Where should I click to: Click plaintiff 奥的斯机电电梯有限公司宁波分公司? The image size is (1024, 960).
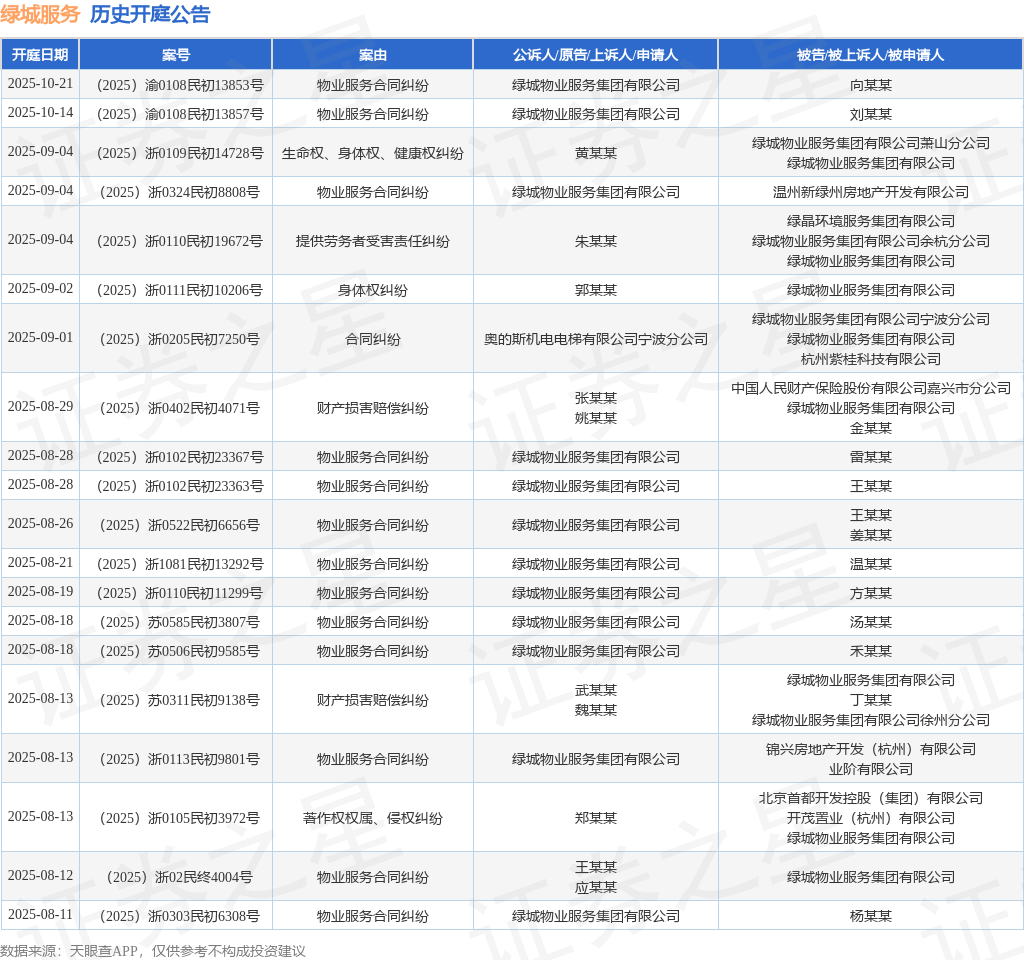click(596, 339)
